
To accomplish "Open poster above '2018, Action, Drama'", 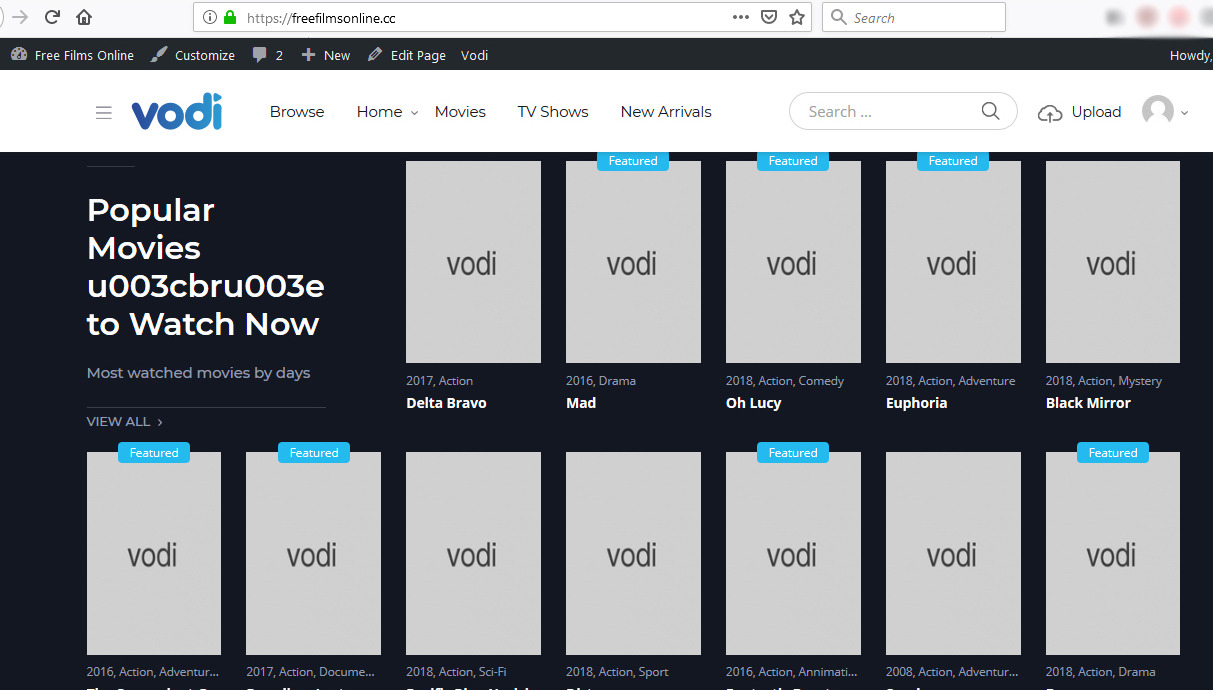I will tap(1113, 553).
